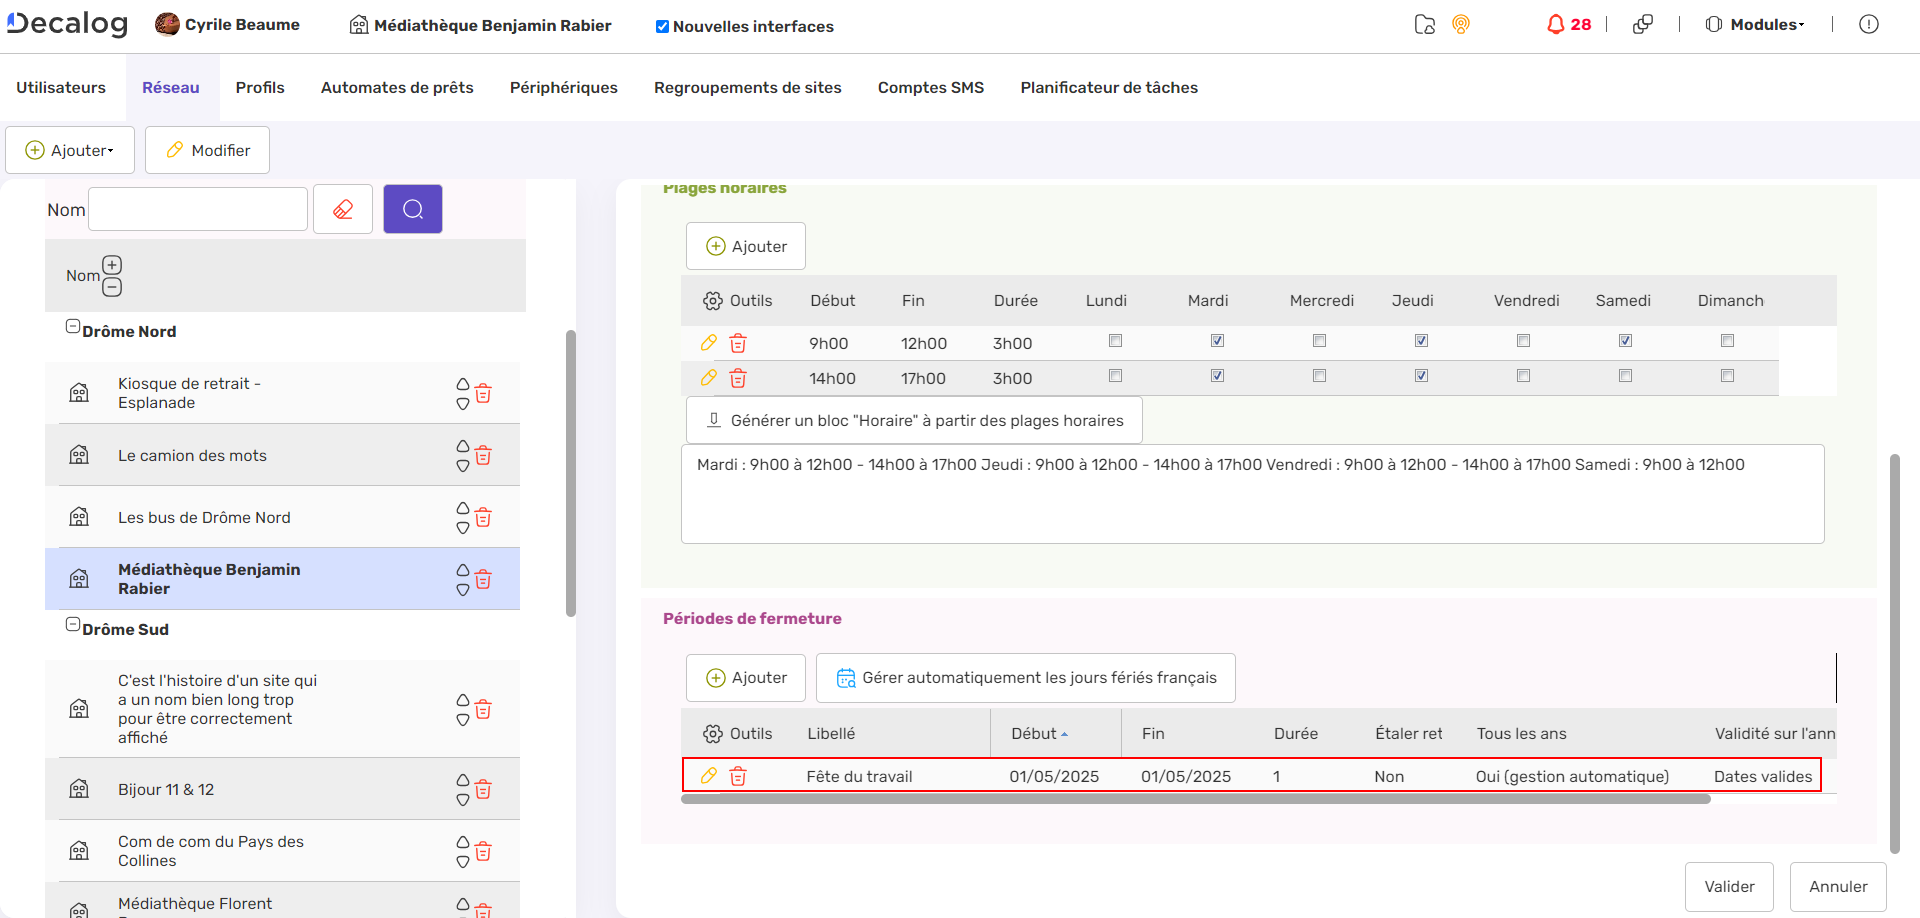Screen dimensions: 1920x918
Task: Switch to the Automates de prêts tab
Action: pyautogui.click(x=397, y=88)
